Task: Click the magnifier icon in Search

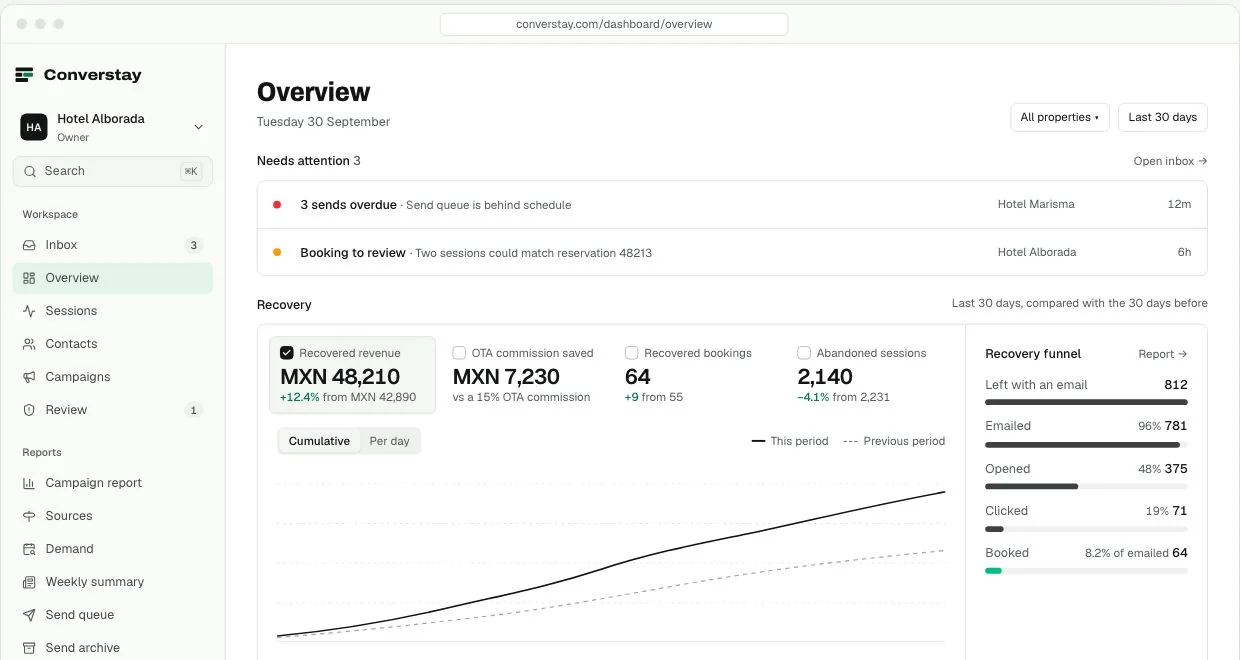Action: click(30, 171)
